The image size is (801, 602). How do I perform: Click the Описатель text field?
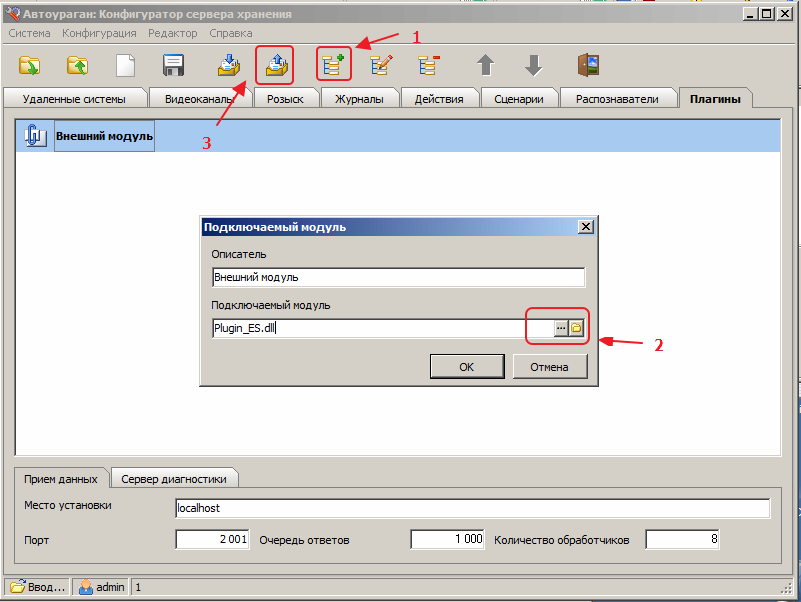(398, 277)
